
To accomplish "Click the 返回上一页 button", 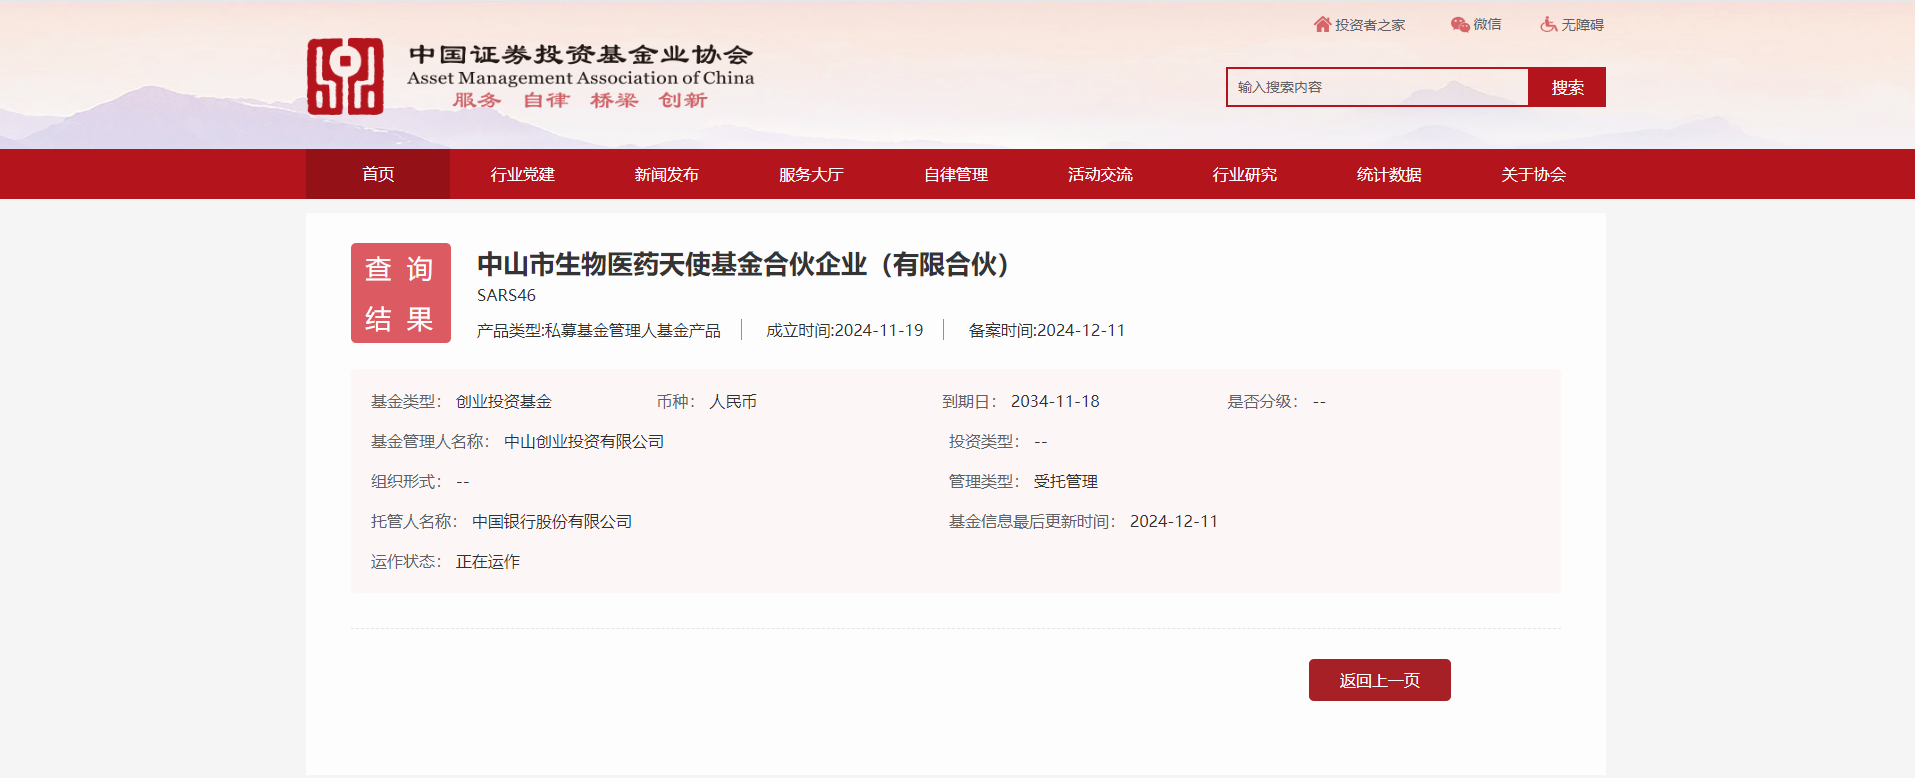I will point(1379,680).
